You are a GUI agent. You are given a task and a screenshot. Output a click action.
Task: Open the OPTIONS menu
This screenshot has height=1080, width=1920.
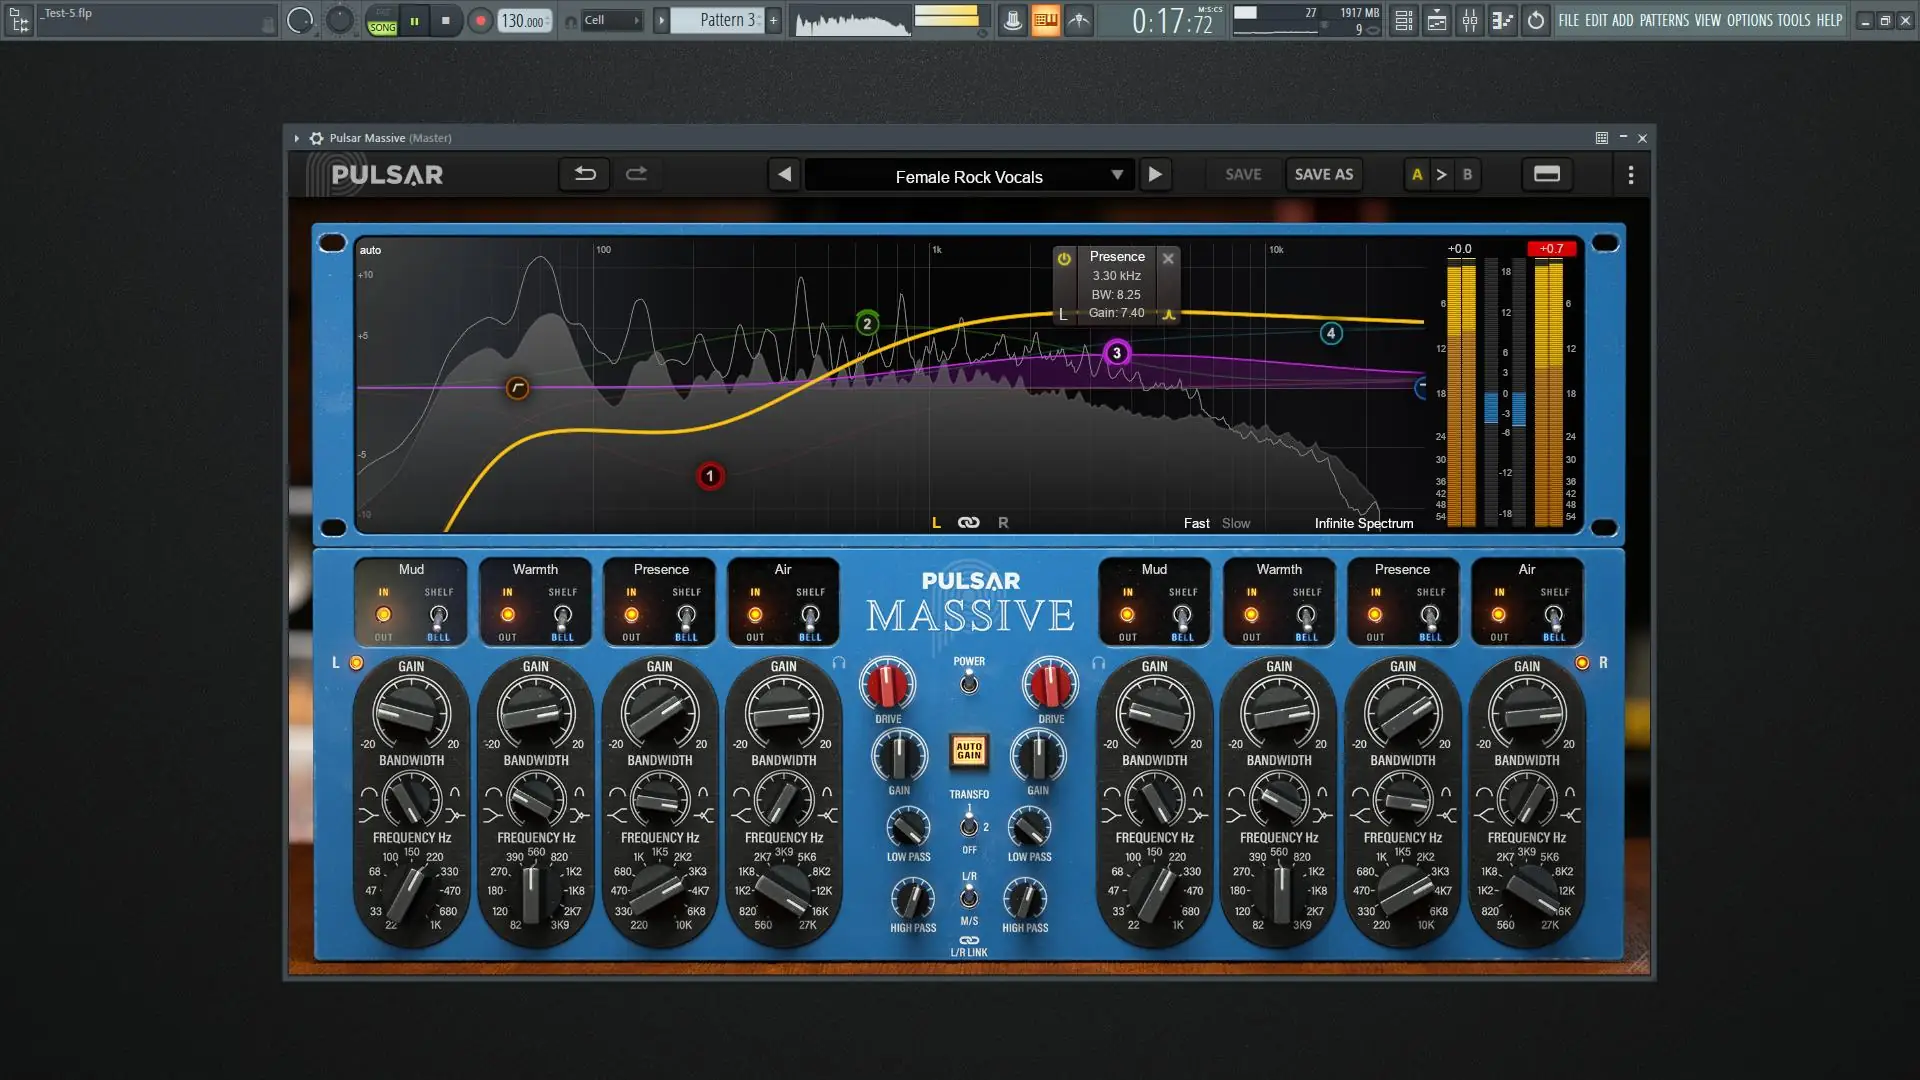(1749, 20)
